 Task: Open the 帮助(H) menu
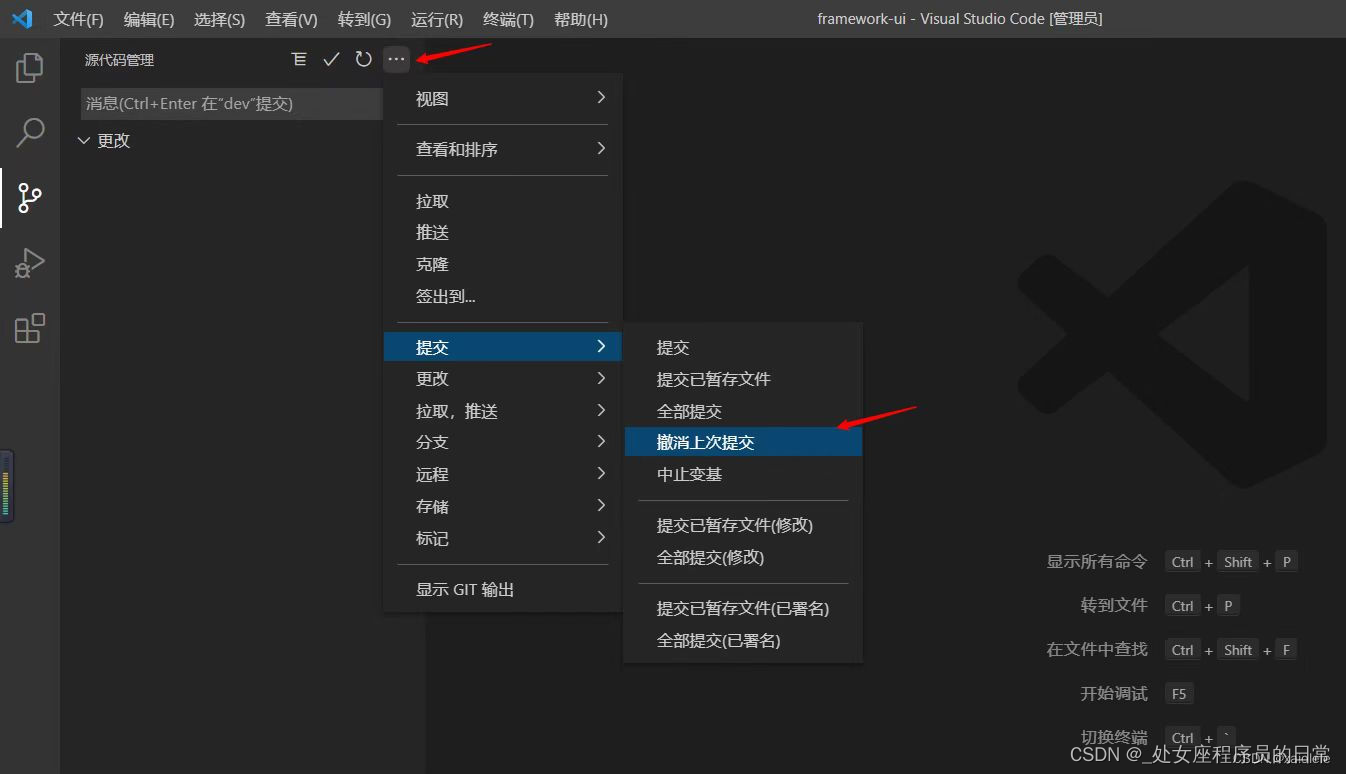pyautogui.click(x=580, y=19)
